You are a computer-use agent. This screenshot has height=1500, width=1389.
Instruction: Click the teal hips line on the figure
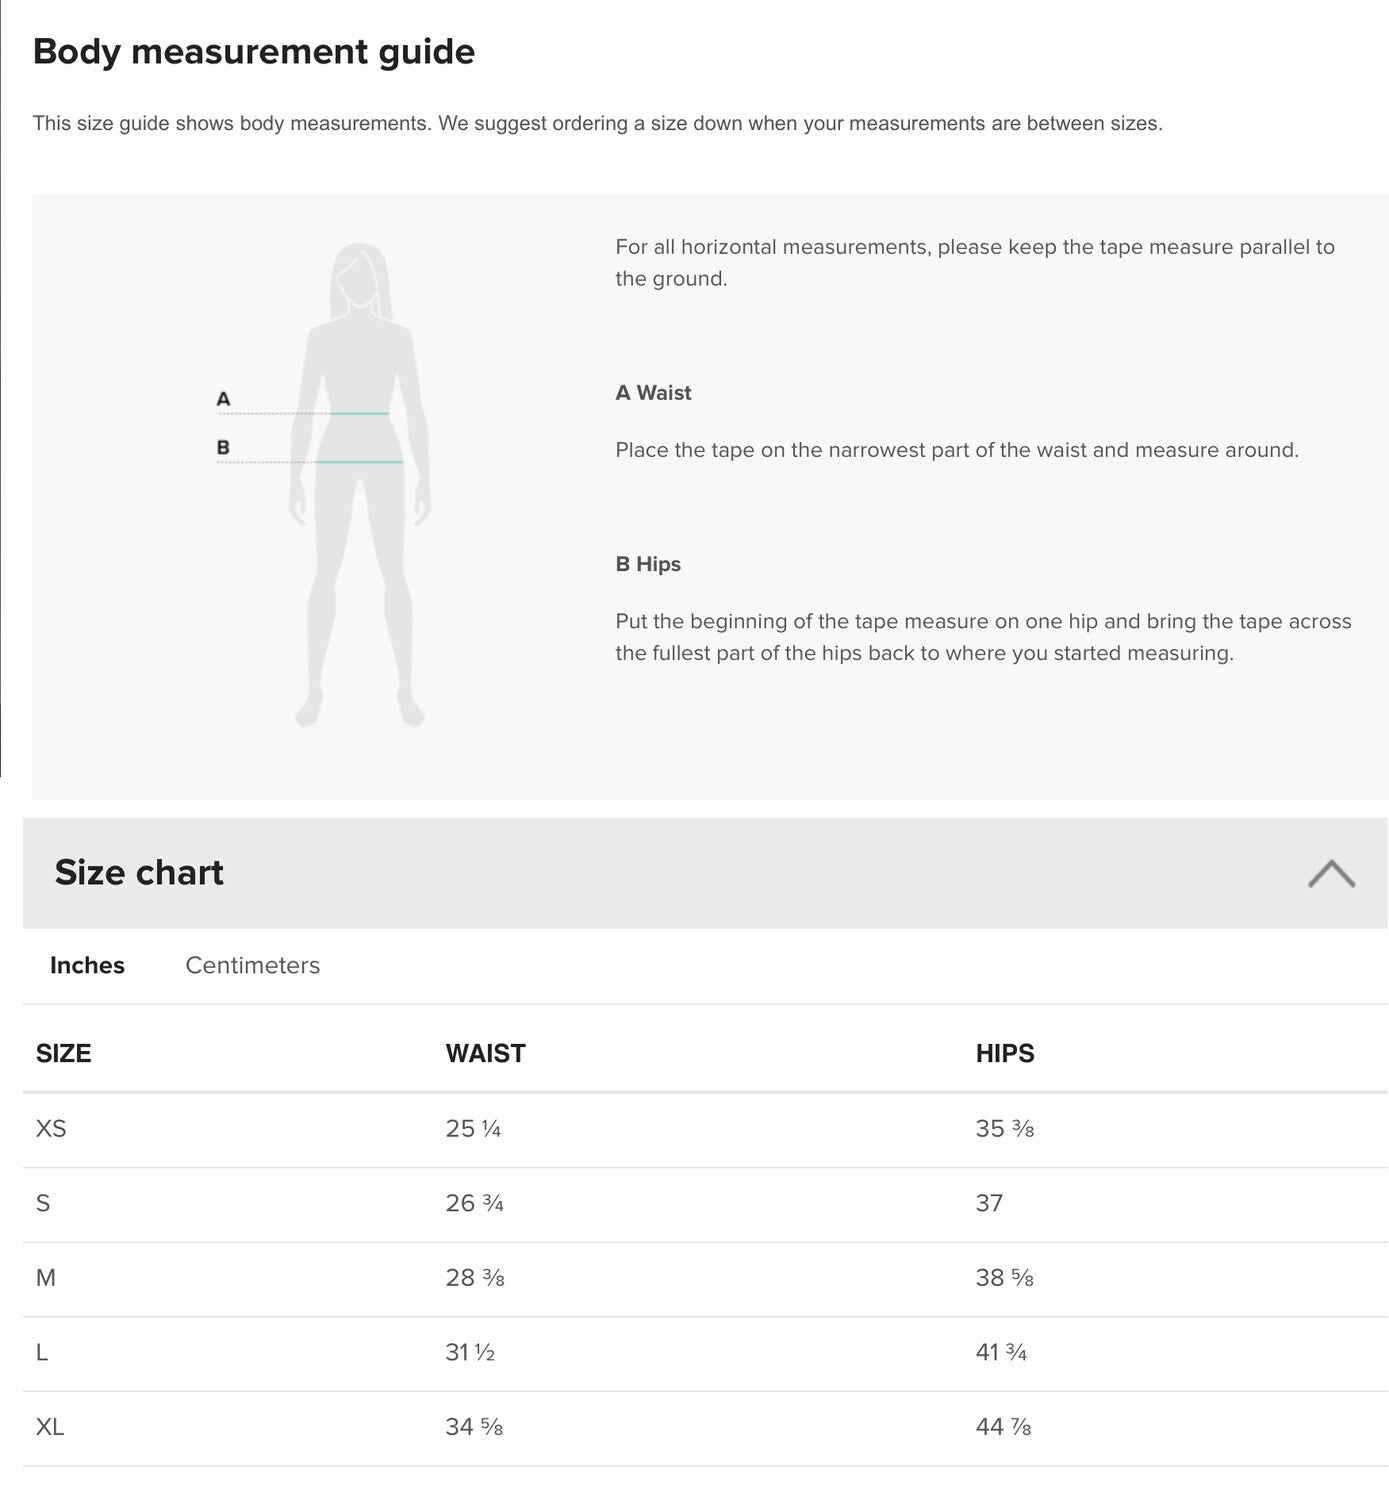[x=359, y=462]
